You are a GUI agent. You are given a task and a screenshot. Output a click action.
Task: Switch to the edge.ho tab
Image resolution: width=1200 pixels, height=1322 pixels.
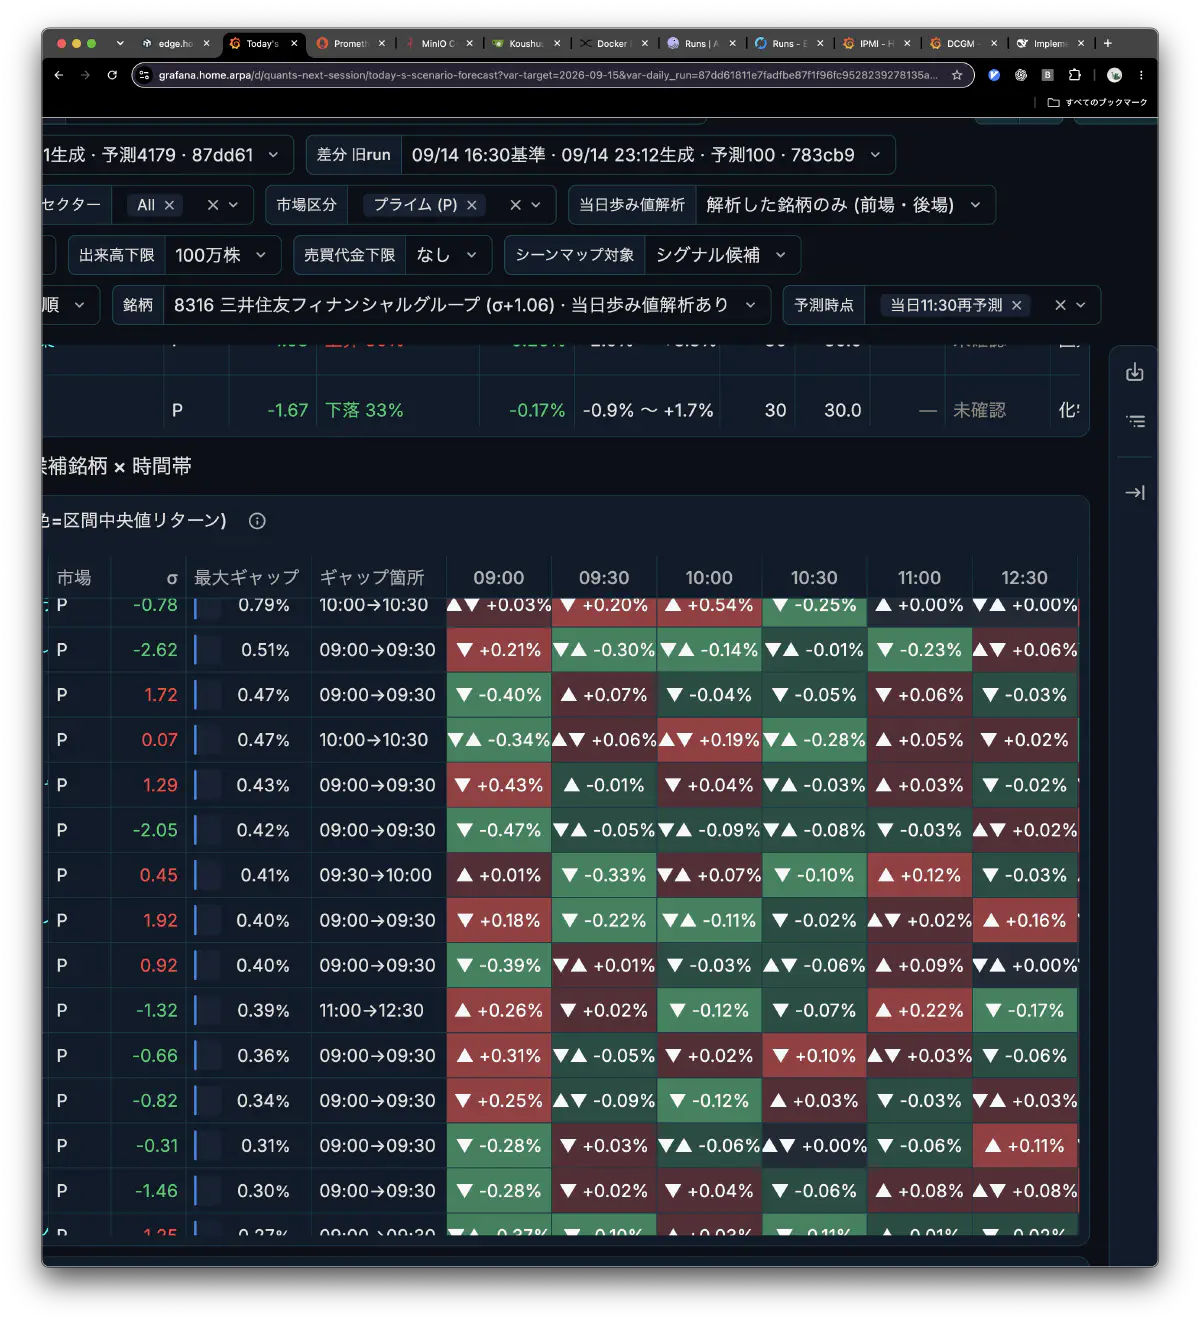[x=174, y=43]
